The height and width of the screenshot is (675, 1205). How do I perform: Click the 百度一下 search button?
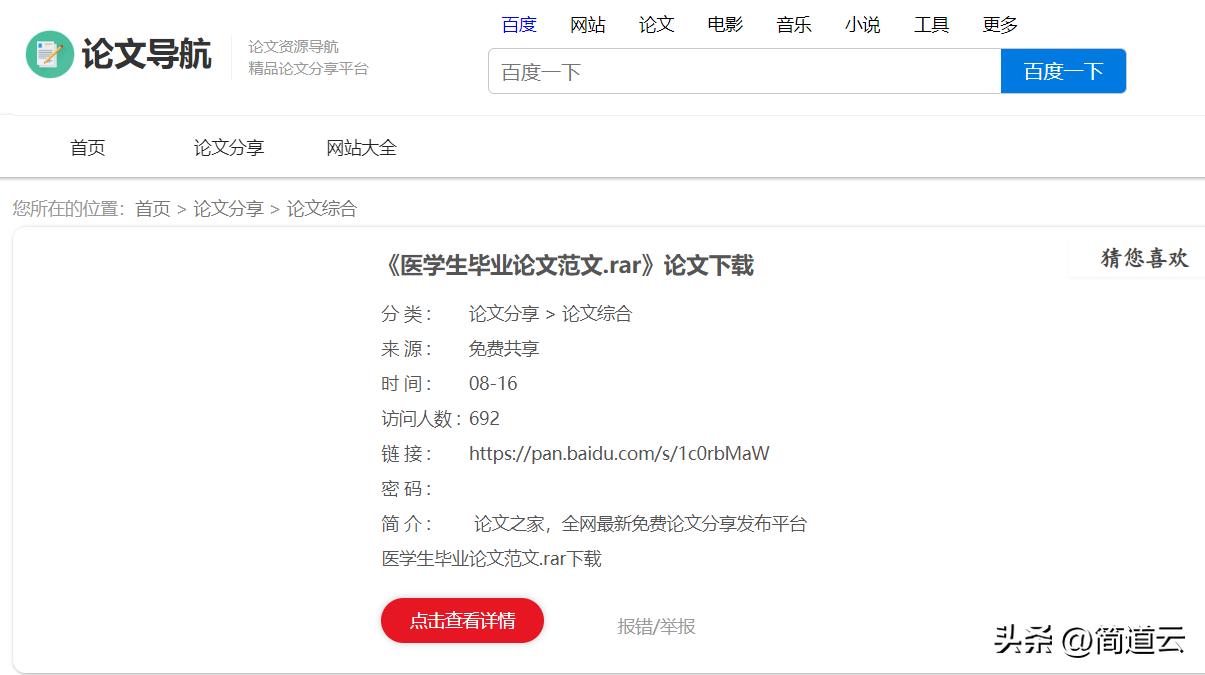[x=1062, y=70]
